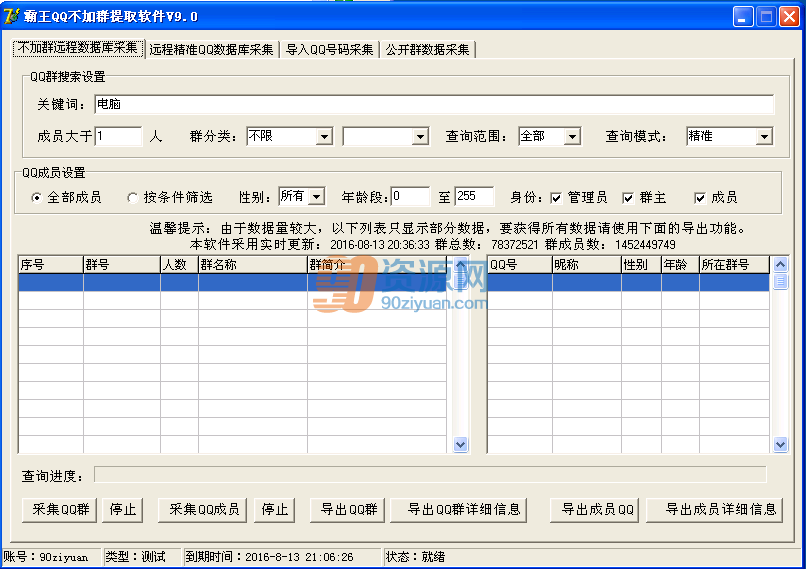Open the 群分类 dropdown showing 不限
Image resolution: width=806 pixels, height=569 pixels.
[x=289, y=136]
